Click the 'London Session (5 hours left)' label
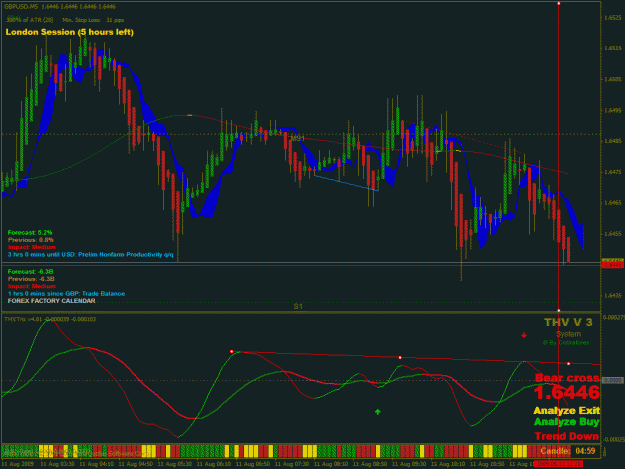The width and height of the screenshot is (625, 469). tap(70, 32)
